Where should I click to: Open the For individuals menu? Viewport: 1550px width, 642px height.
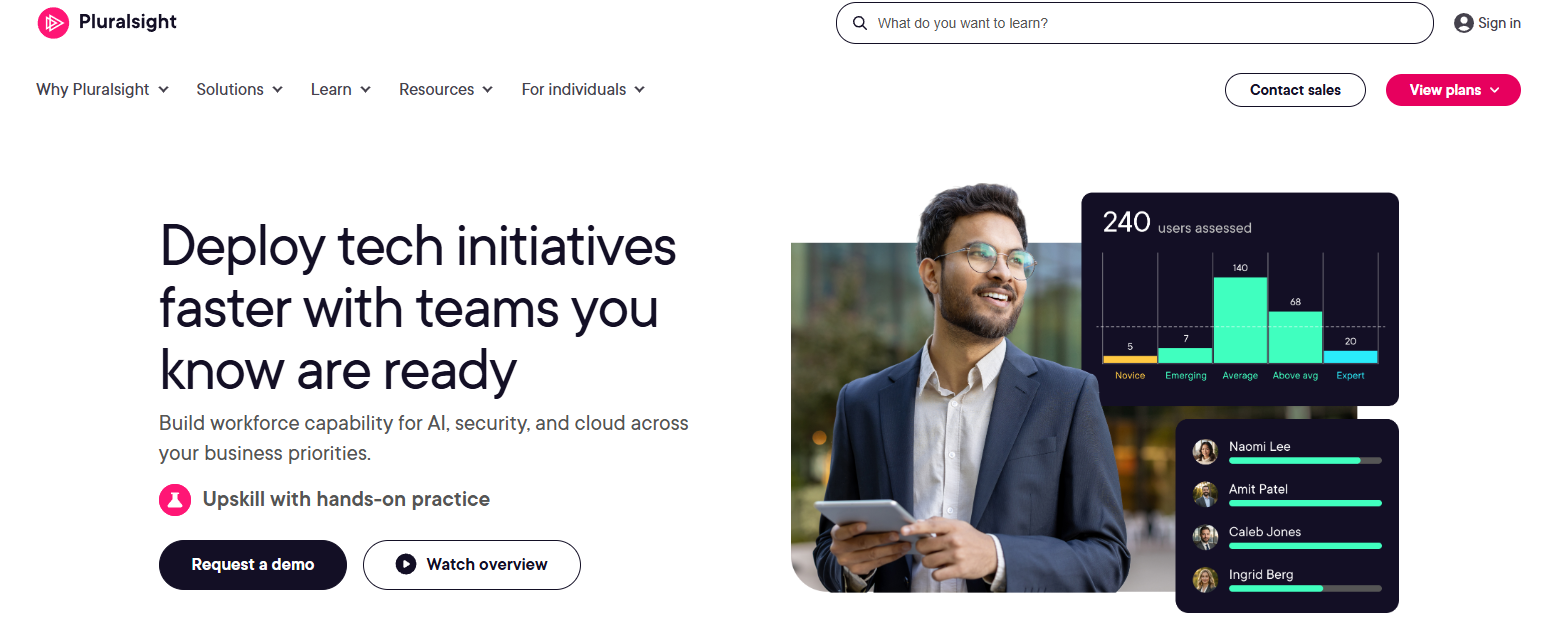(x=583, y=89)
